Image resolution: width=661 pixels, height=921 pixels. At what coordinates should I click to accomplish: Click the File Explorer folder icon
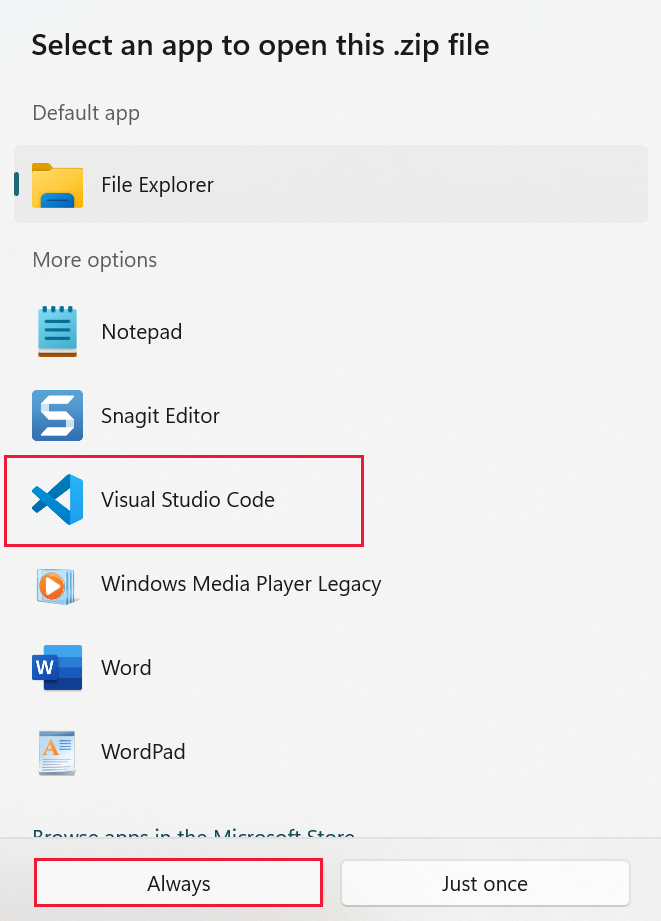[58, 185]
